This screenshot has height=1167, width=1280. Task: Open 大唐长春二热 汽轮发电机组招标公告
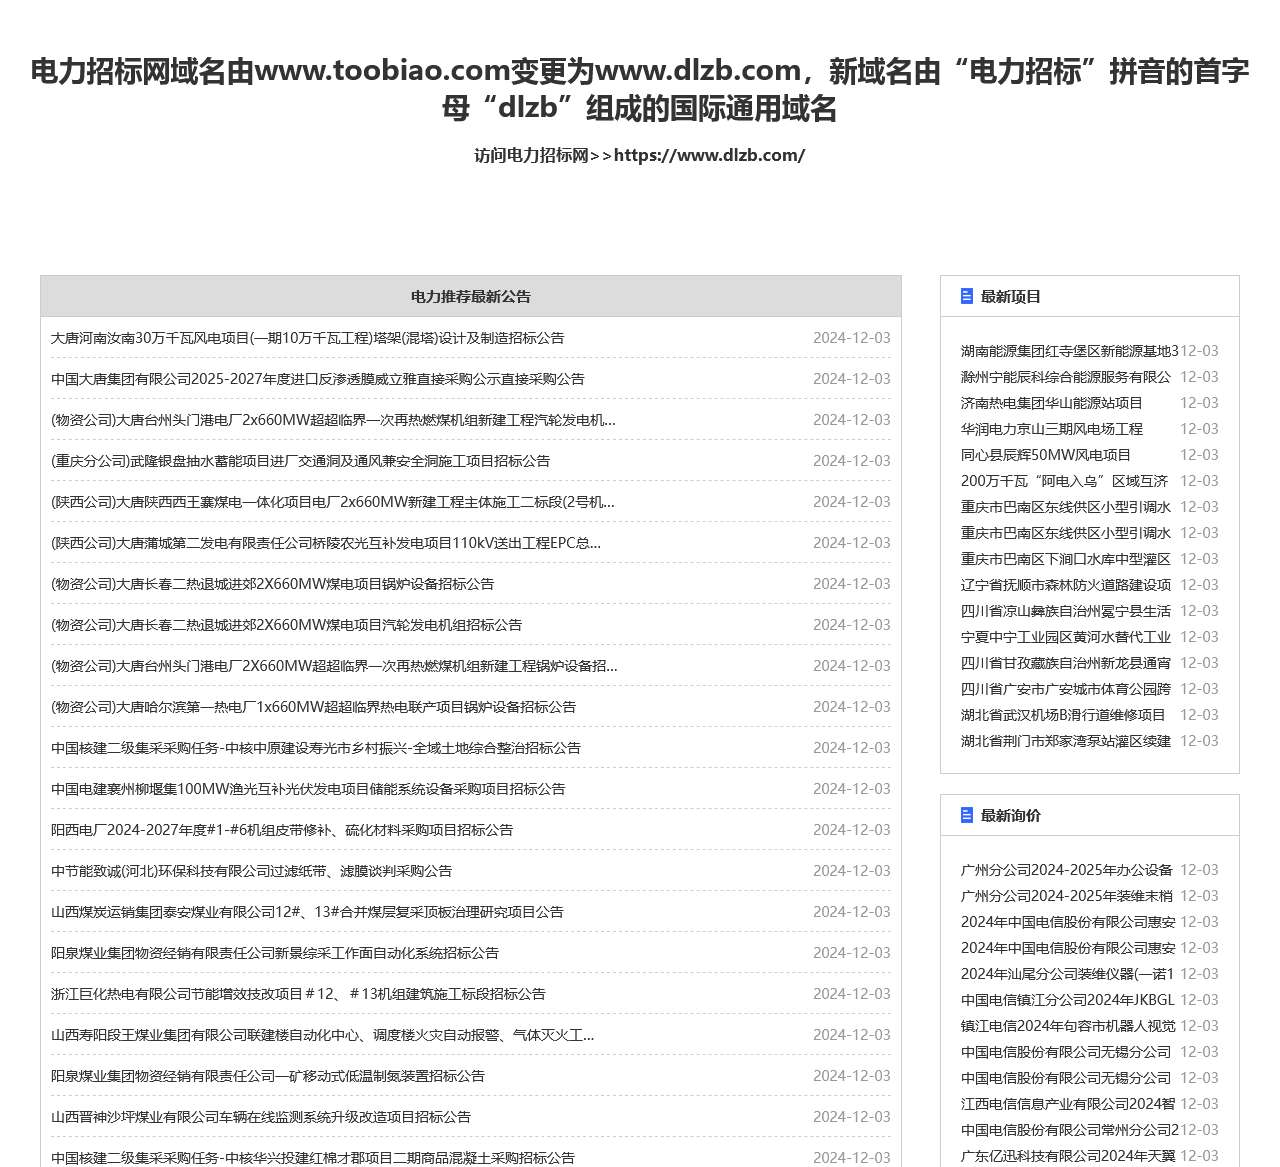coord(286,625)
